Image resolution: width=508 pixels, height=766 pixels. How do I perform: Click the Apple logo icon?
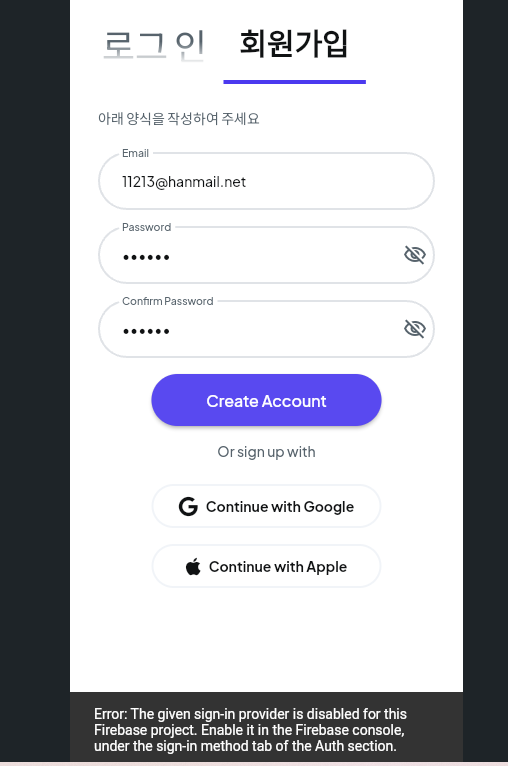193,567
